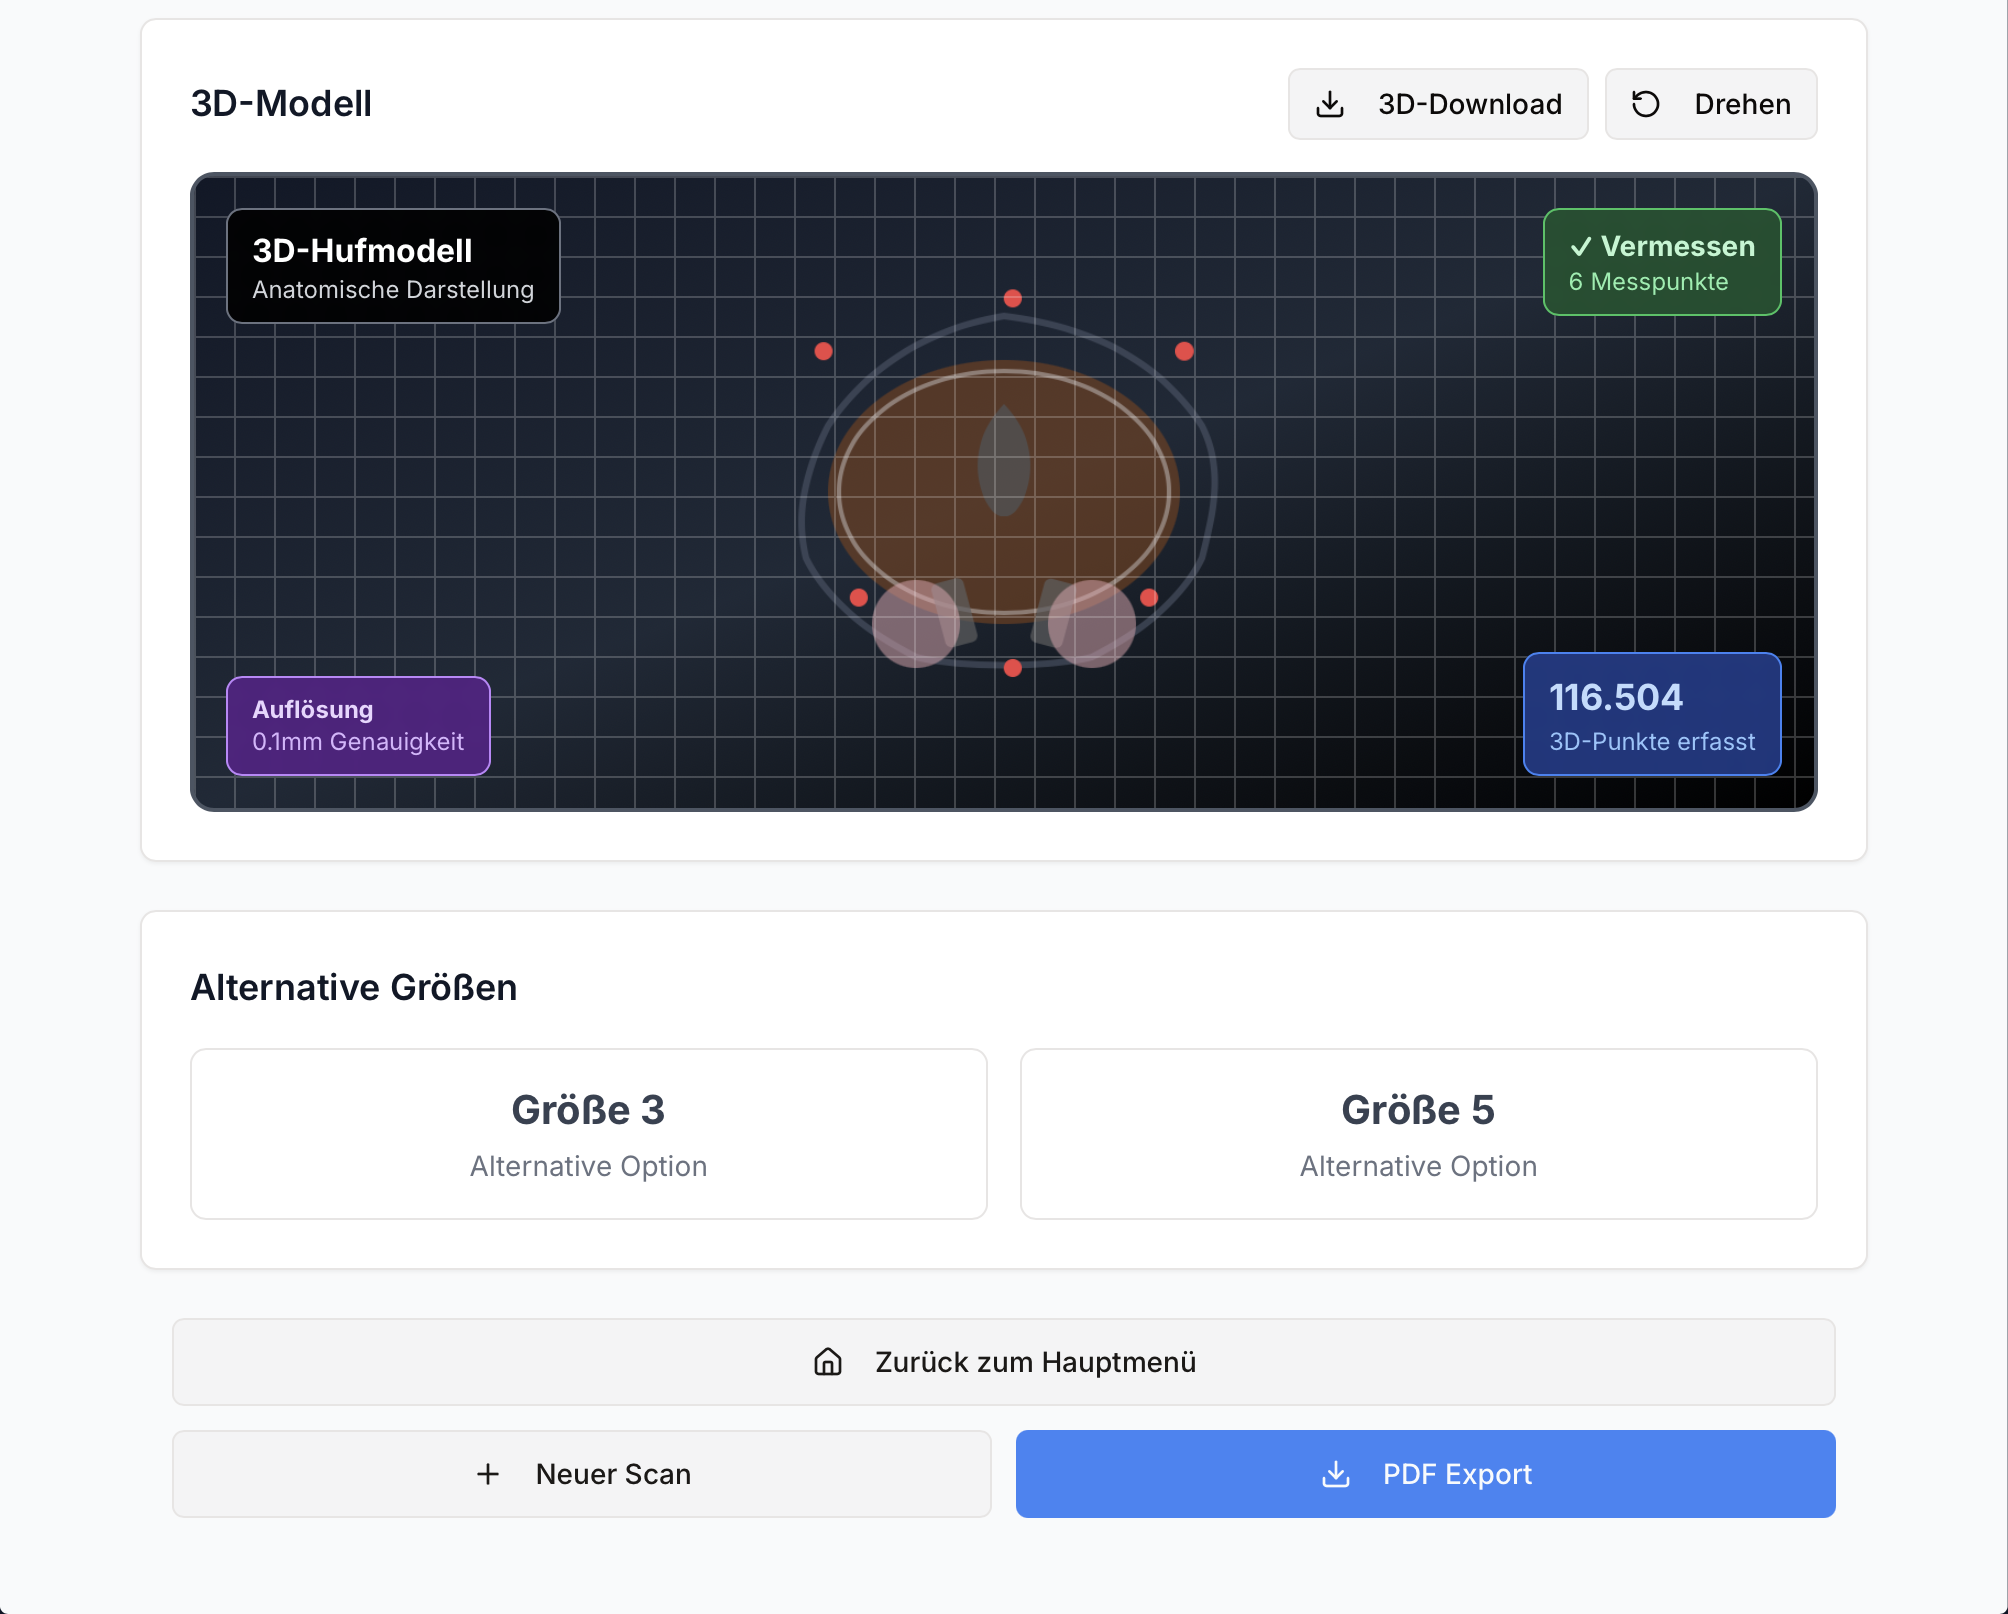Click the rotate arrow icon beside Drehen
The height and width of the screenshot is (1614, 2008).
tap(1645, 104)
